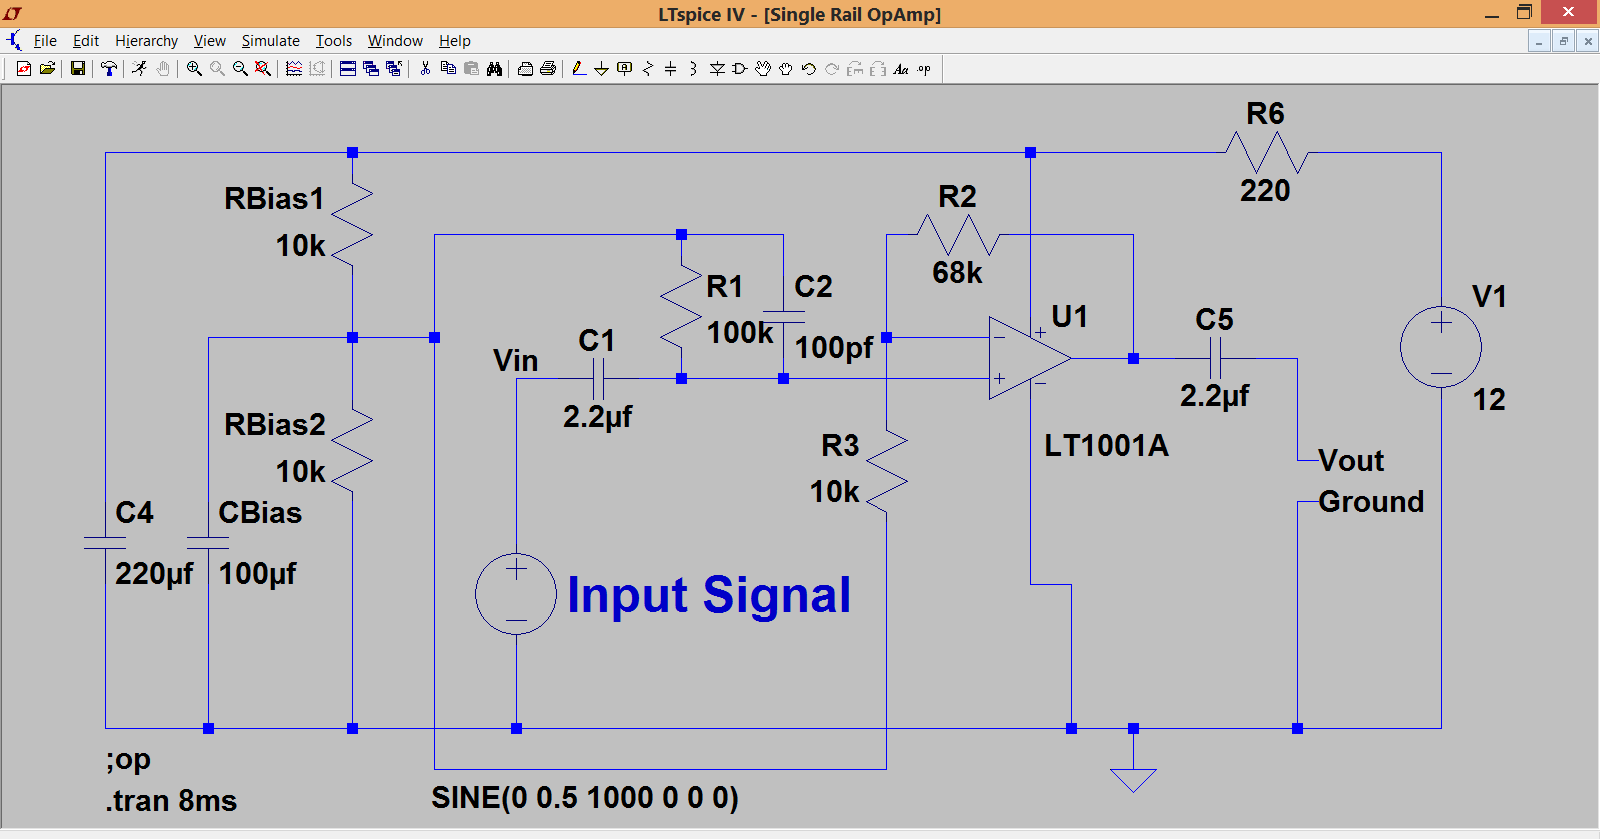
Task: Click the Text Aa tool
Action: (901, 69)
